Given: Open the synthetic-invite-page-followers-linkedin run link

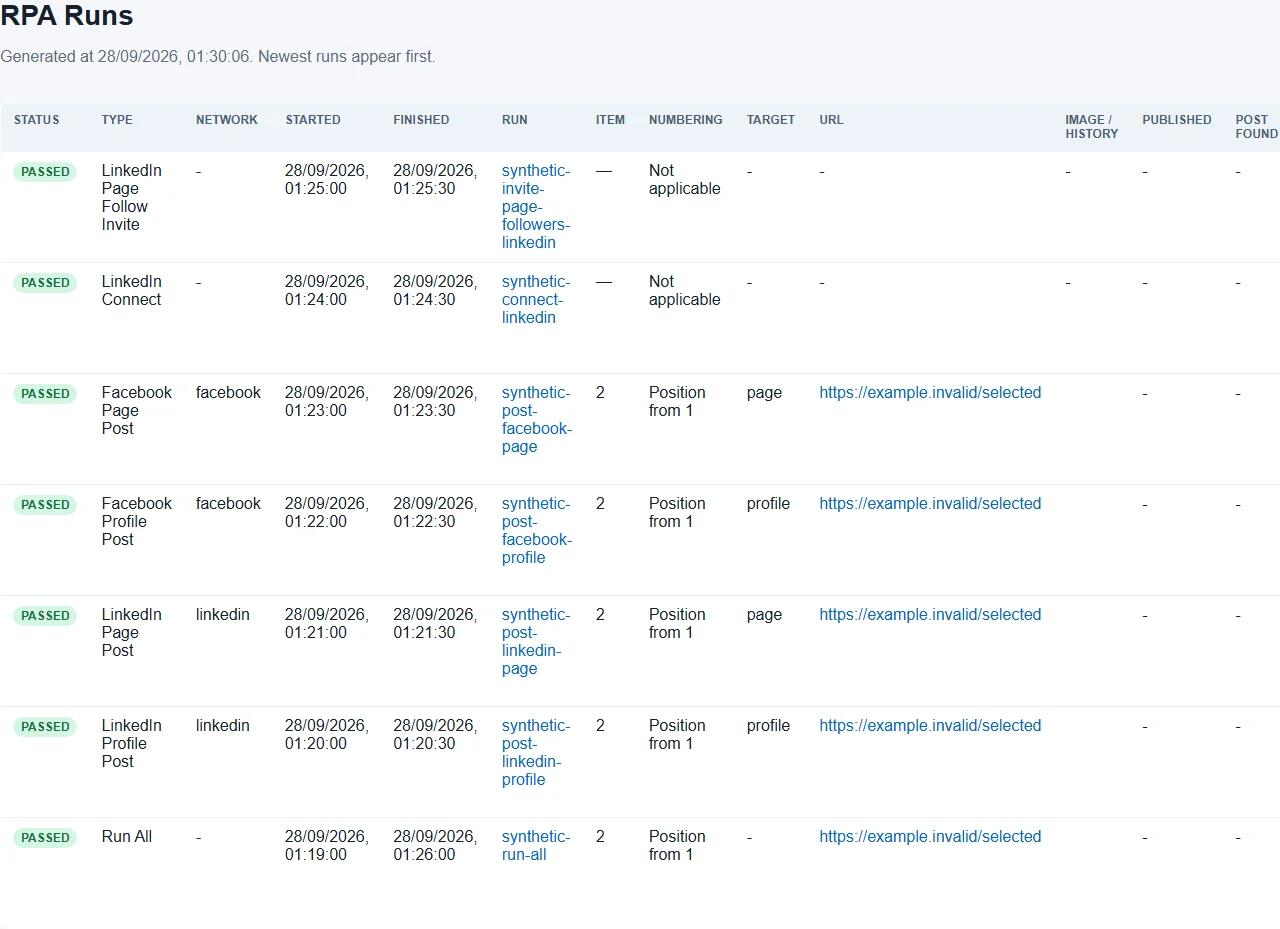Looking at the screenshot, I should click(536, 207).
